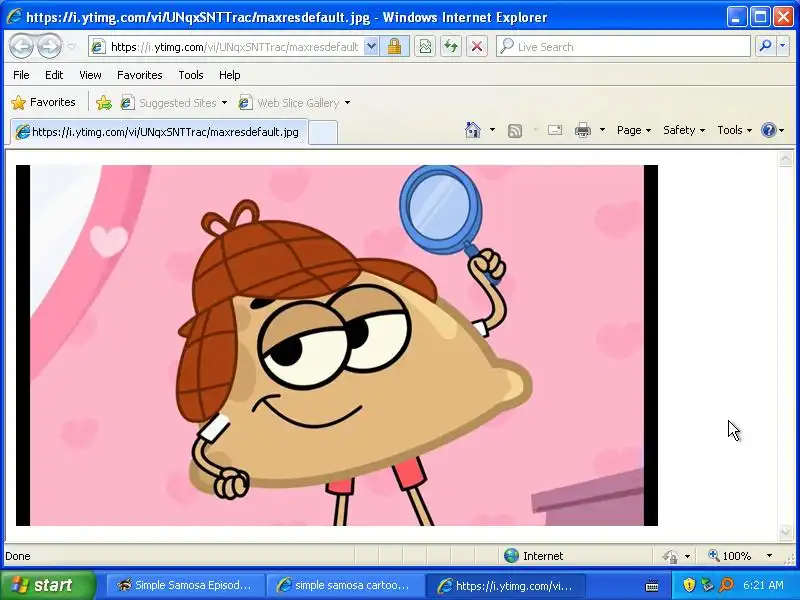Viewport: 800px width, 600px height.
Task: Expand the address bar history dropdown
Action: [371, 47]
